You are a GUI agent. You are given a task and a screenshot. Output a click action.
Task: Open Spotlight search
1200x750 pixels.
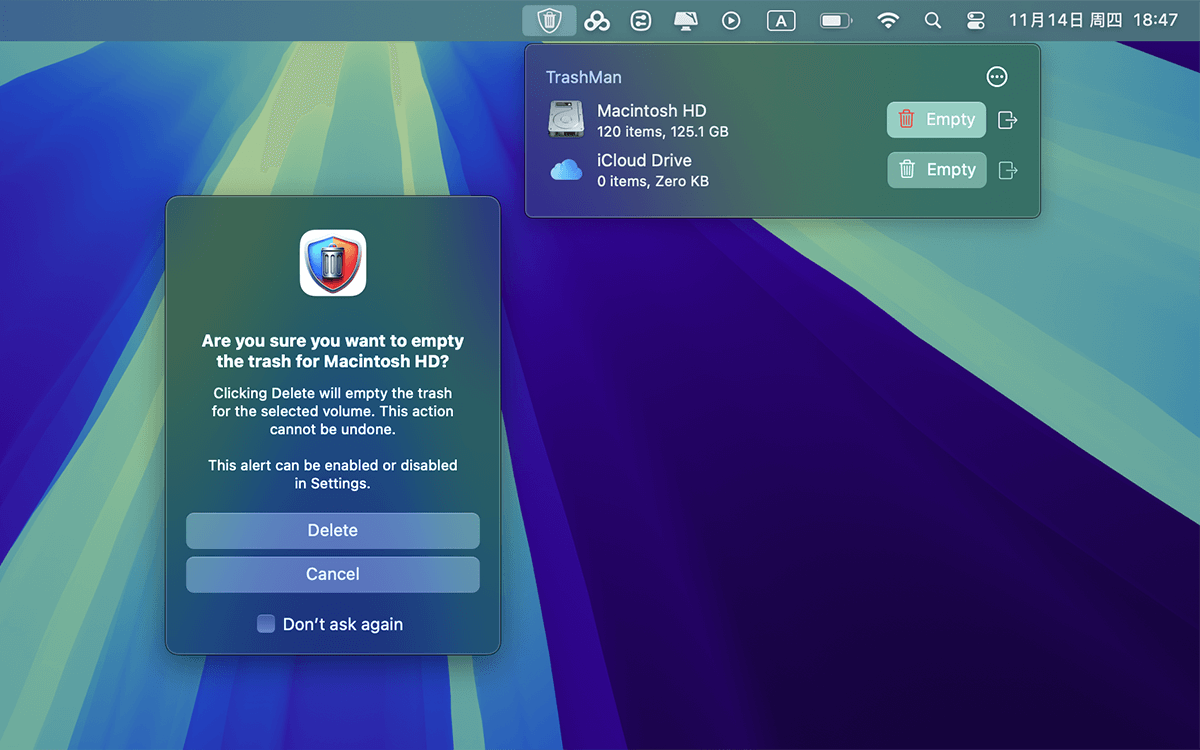pos(933,20)
